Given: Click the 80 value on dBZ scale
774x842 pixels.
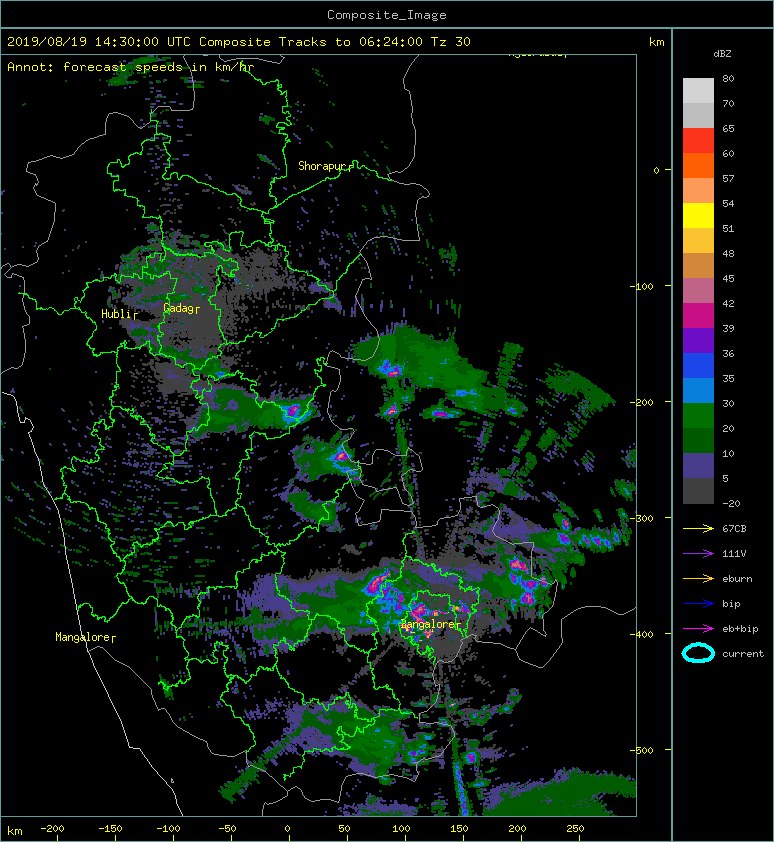Looking at the screenshot, I should tap(728, 78).
